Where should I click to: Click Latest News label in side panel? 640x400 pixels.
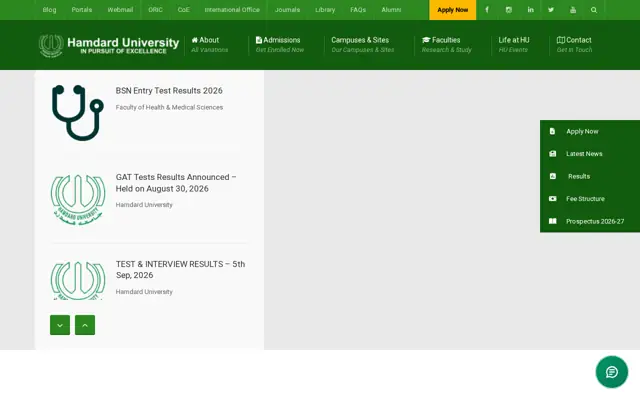(x=584, y=153)
